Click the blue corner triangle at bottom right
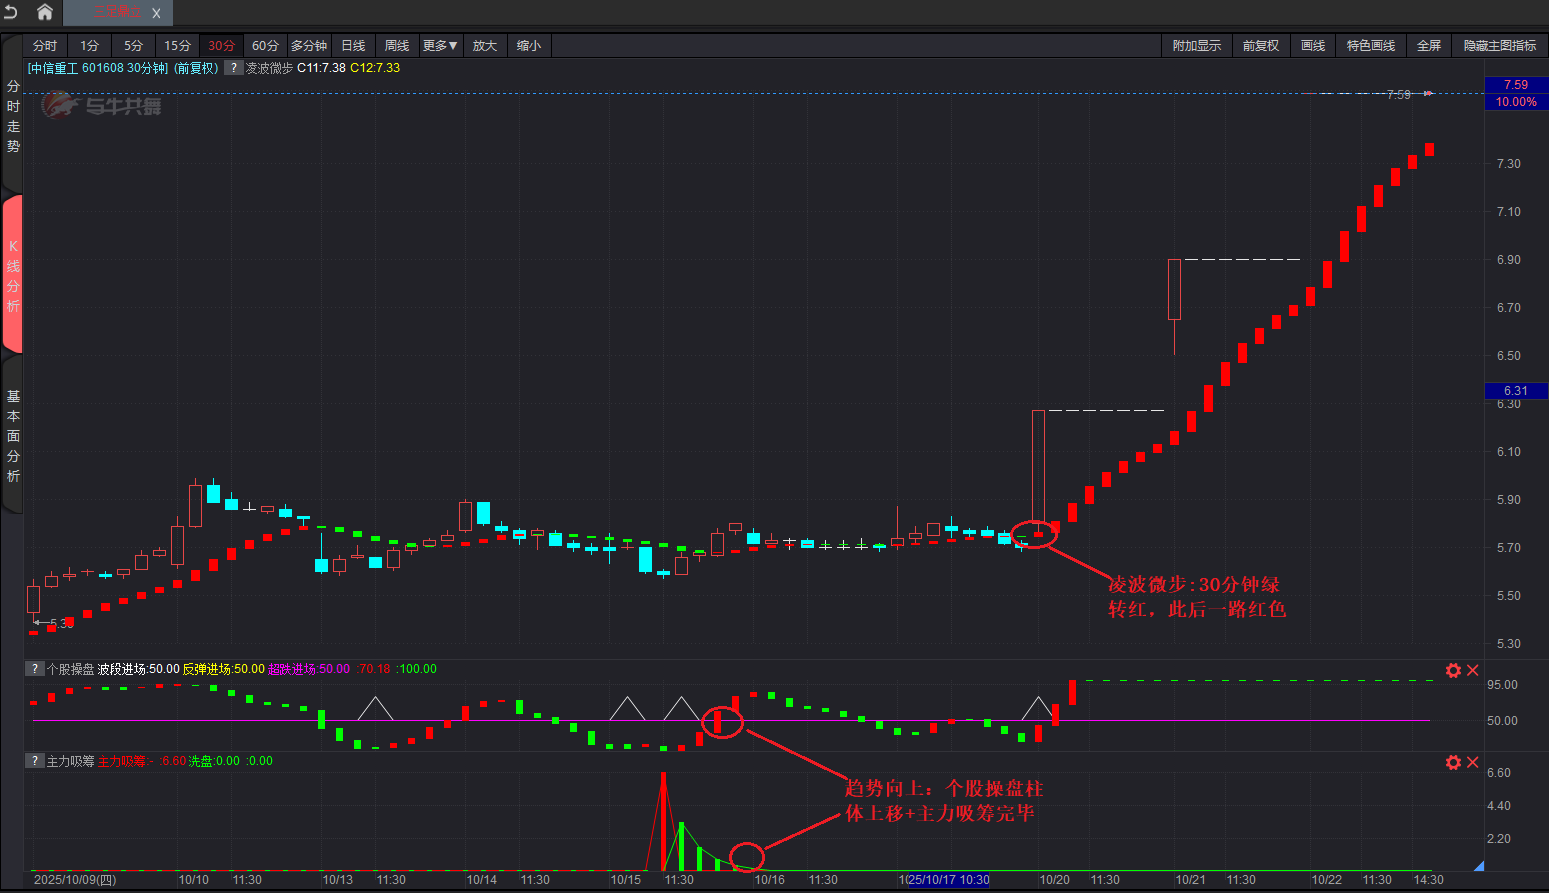1549x893 pixels. tap(1478, 866)
